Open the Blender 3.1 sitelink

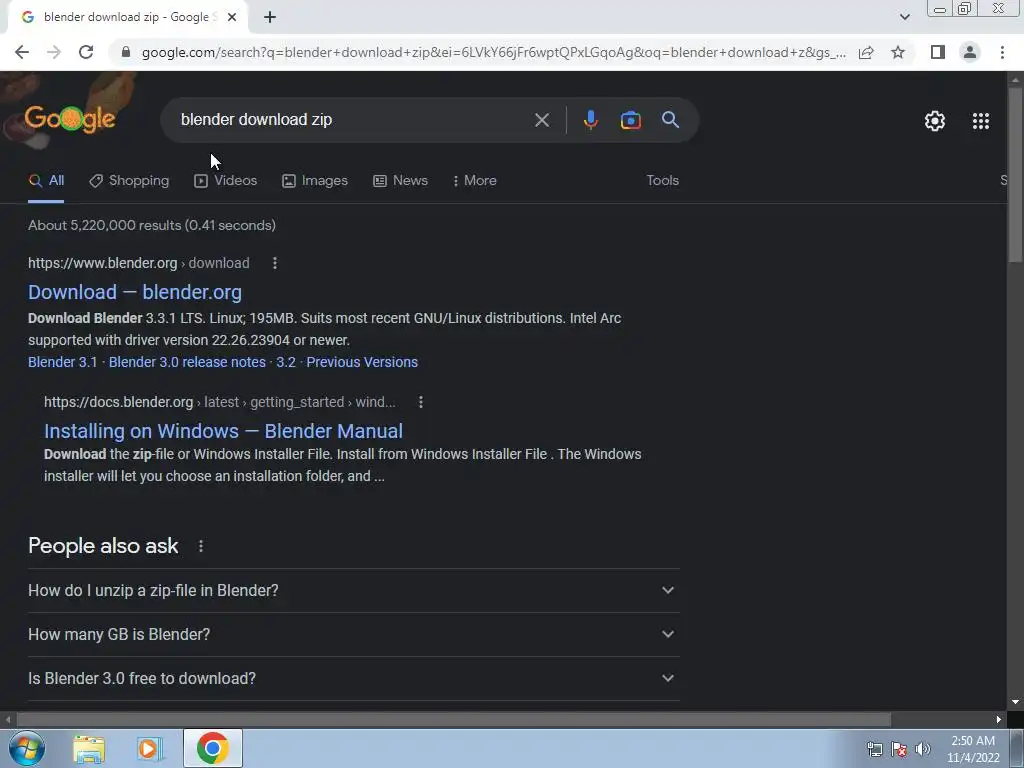point(62,362)
